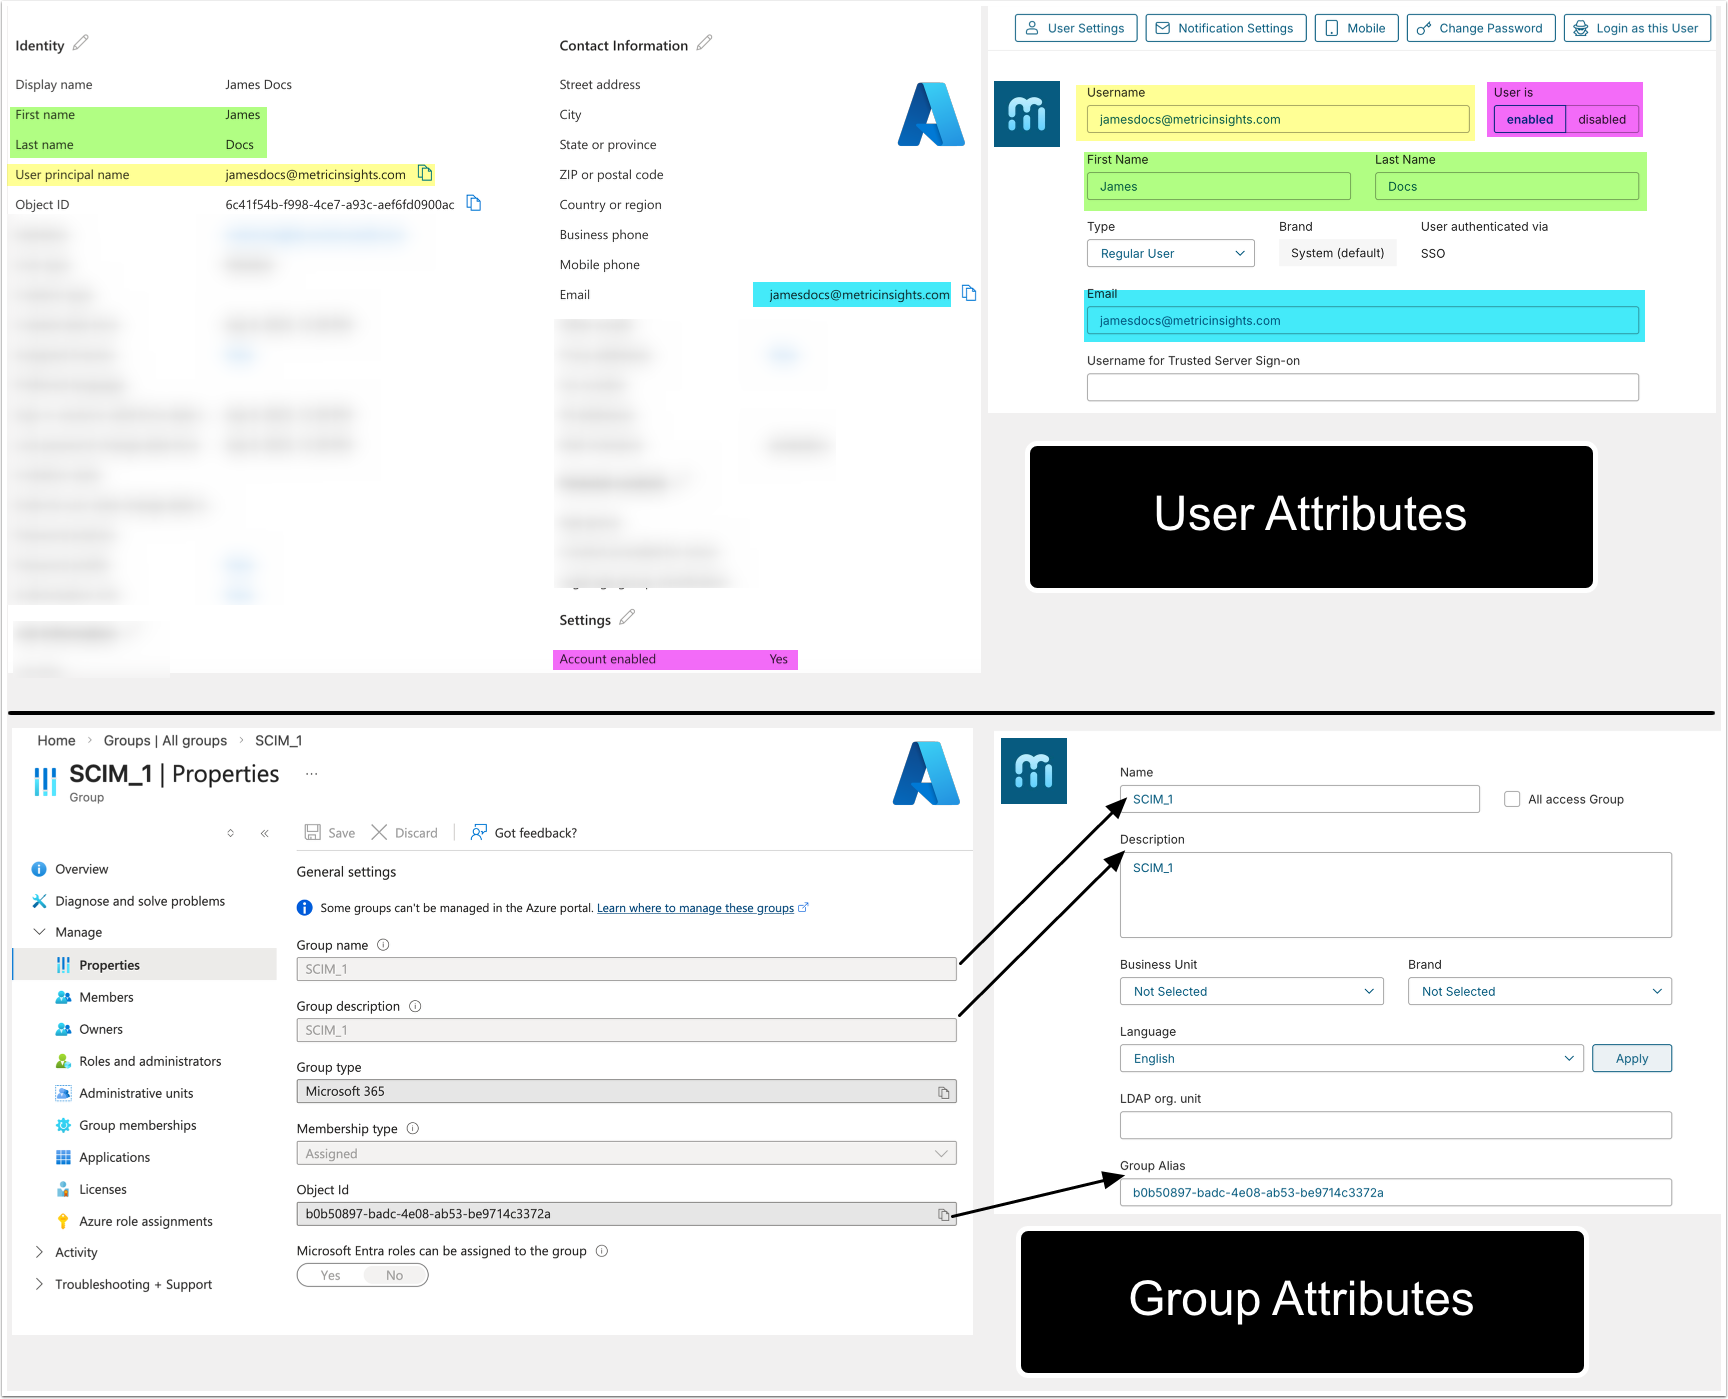Click the up-down sort arrows above sidebar
This screenshot has width=1728, height=1399.
[x=231, y=833]
